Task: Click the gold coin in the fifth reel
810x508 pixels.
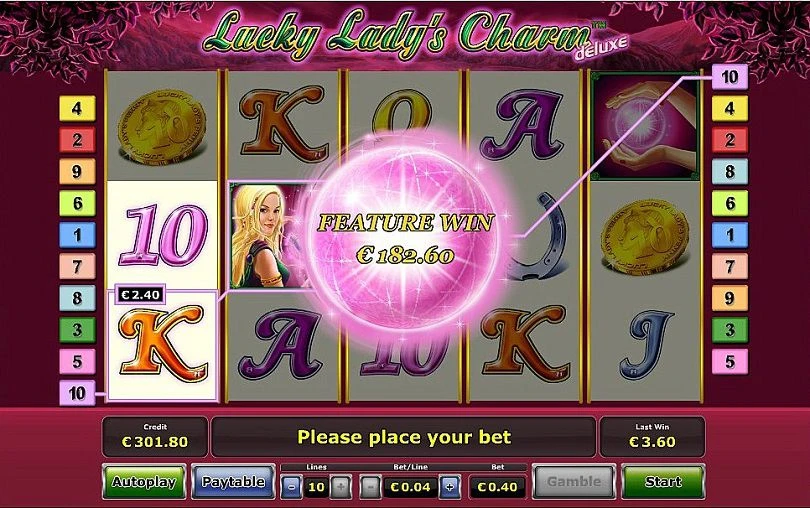Action: point(645,236)
